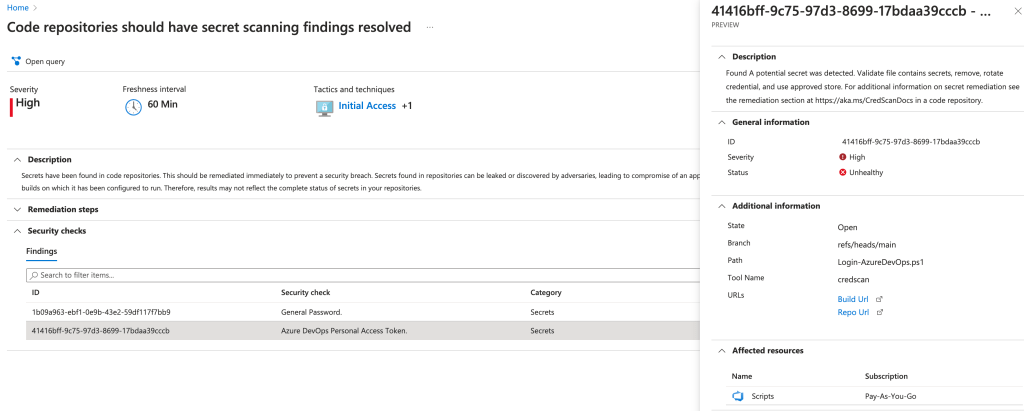Click the Initial Access tactic icon
Image resolution: width=1024 pixels, height=411 pixels.
tap(323, 107)
